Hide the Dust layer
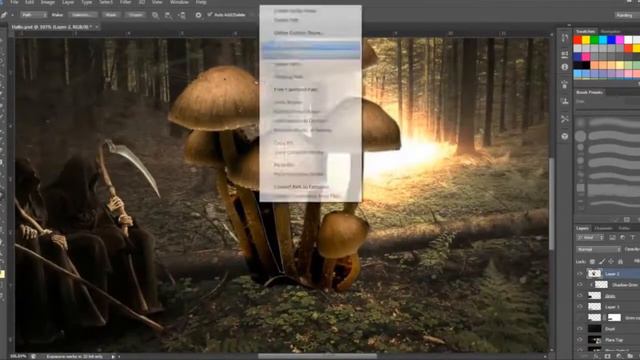This screenshot has width=640, height=360. click(580, 329)
